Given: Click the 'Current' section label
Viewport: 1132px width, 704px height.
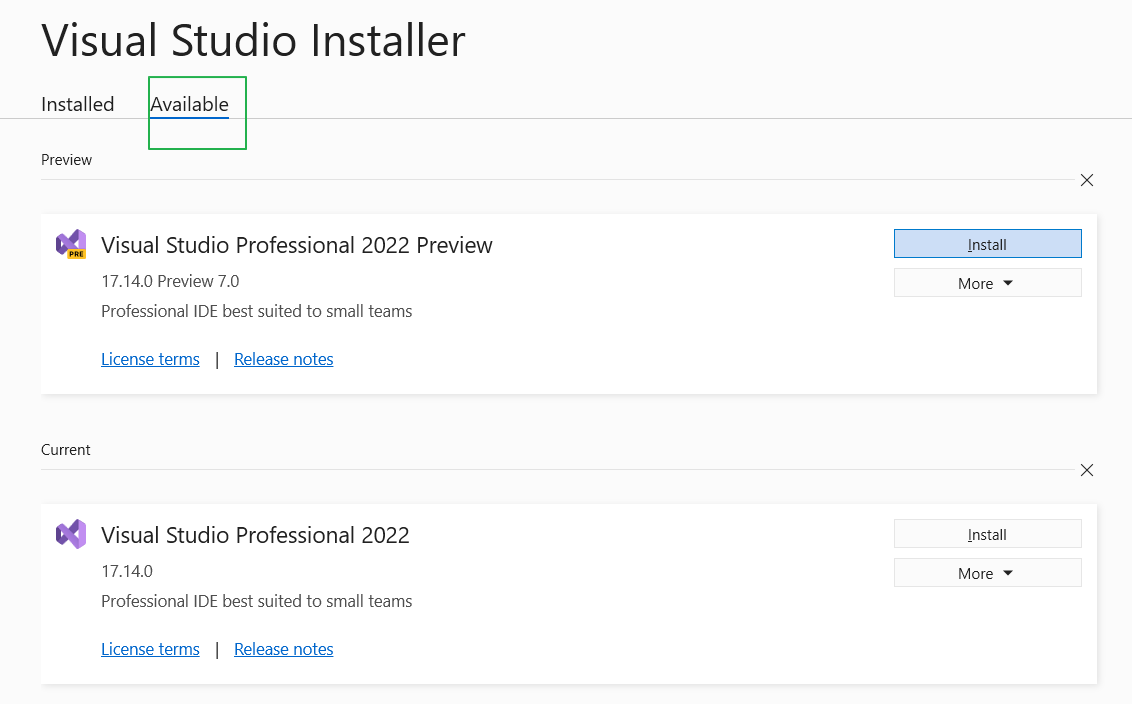Looking at the screenshot, I should click(66, 450).
